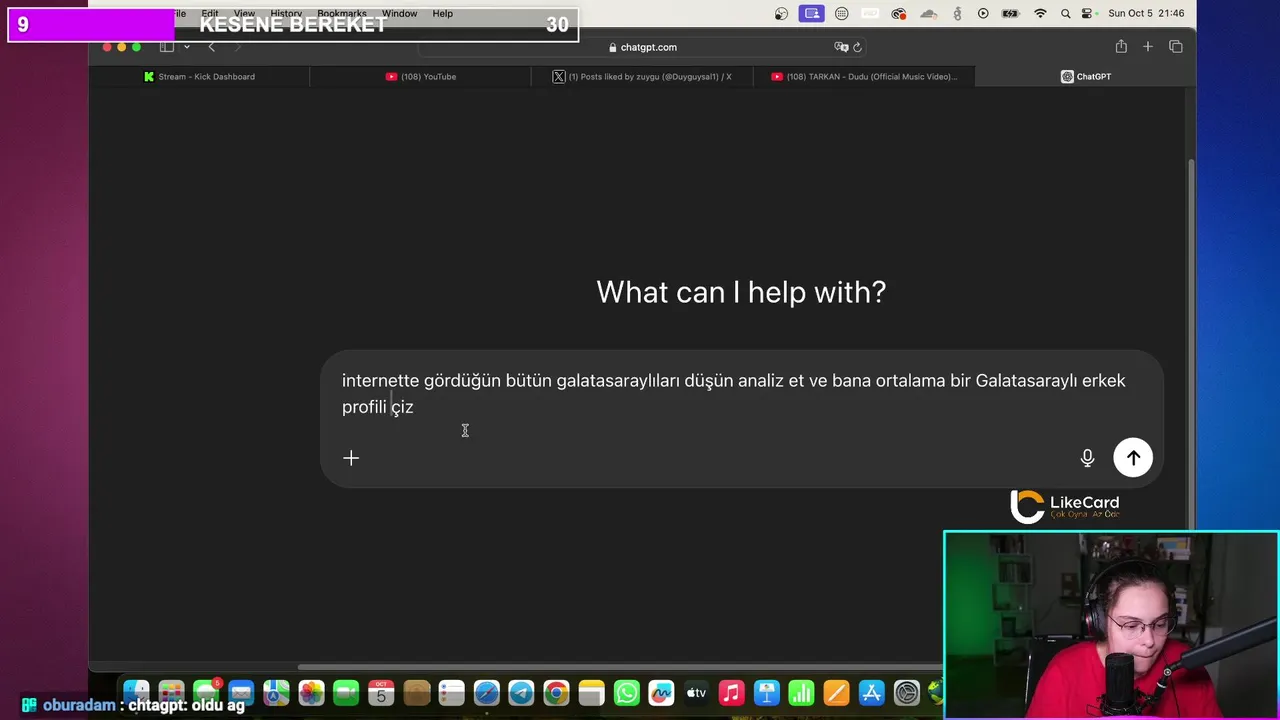Open Finder from the dock
Viewport: 1280px width, 720px height.
[x=136, y=692]
